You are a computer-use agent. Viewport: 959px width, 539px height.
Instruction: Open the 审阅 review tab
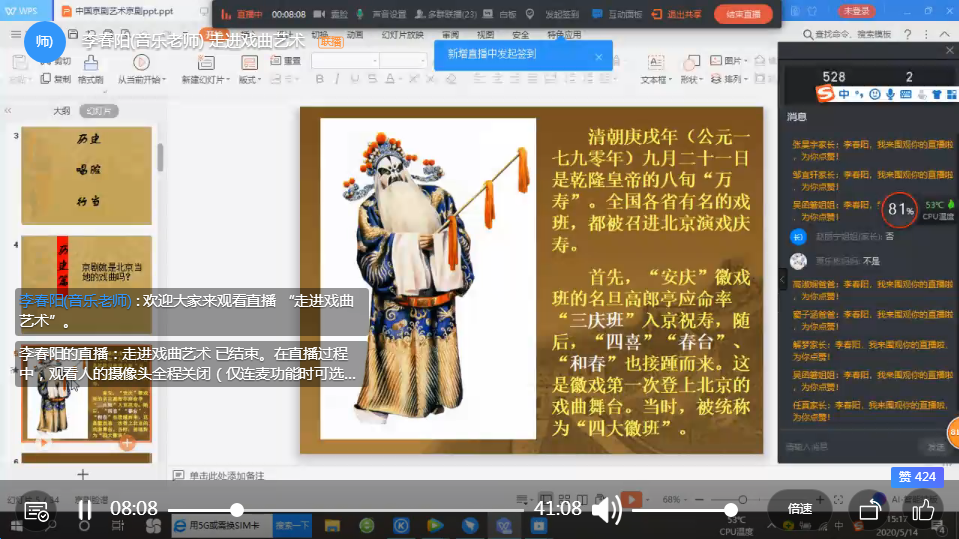click(450, 35)
